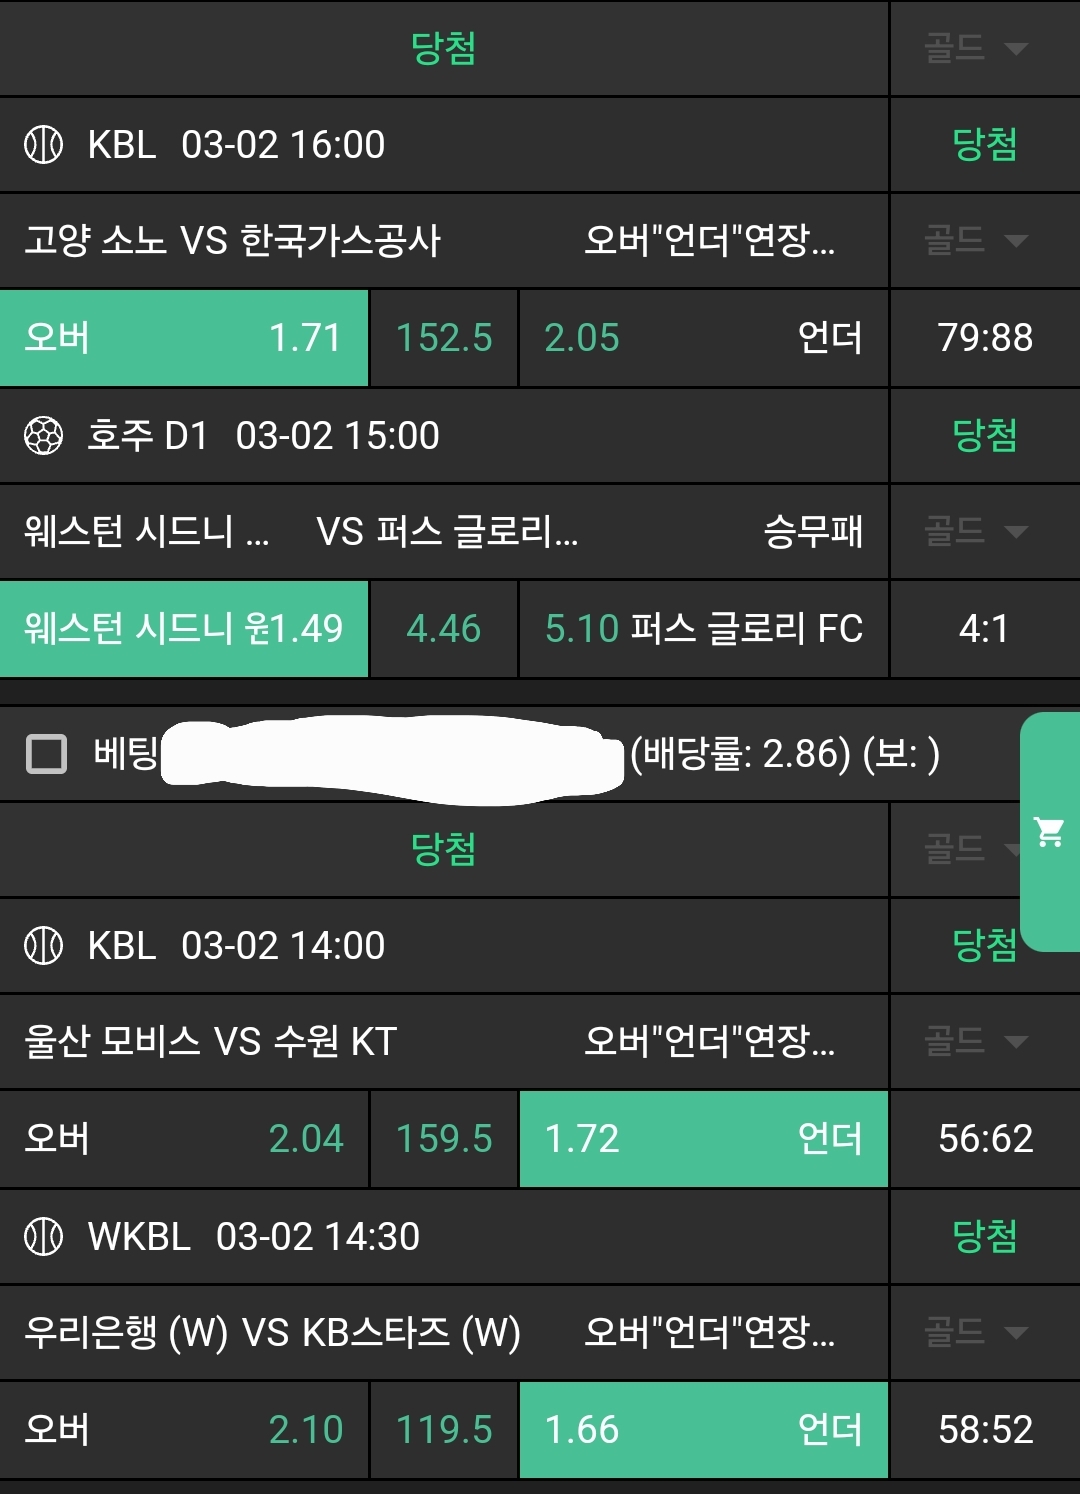The image size is (1080, 1494).
Task: Open 골드 dropdown on 고양 소노 match row
Action: 975,240
